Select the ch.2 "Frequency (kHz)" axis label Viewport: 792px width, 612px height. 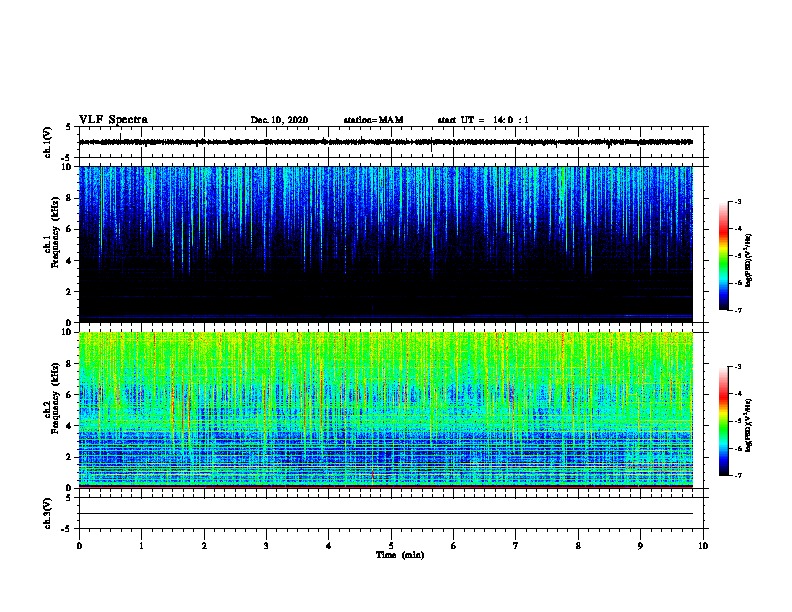click(55, 398)
